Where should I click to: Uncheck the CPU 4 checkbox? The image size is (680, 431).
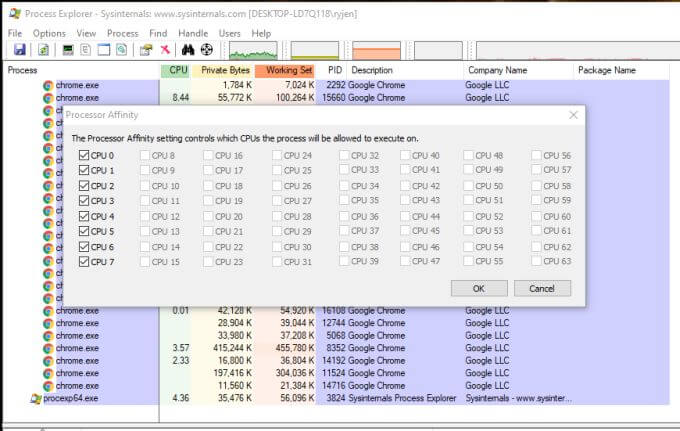(x=84, y=216)
